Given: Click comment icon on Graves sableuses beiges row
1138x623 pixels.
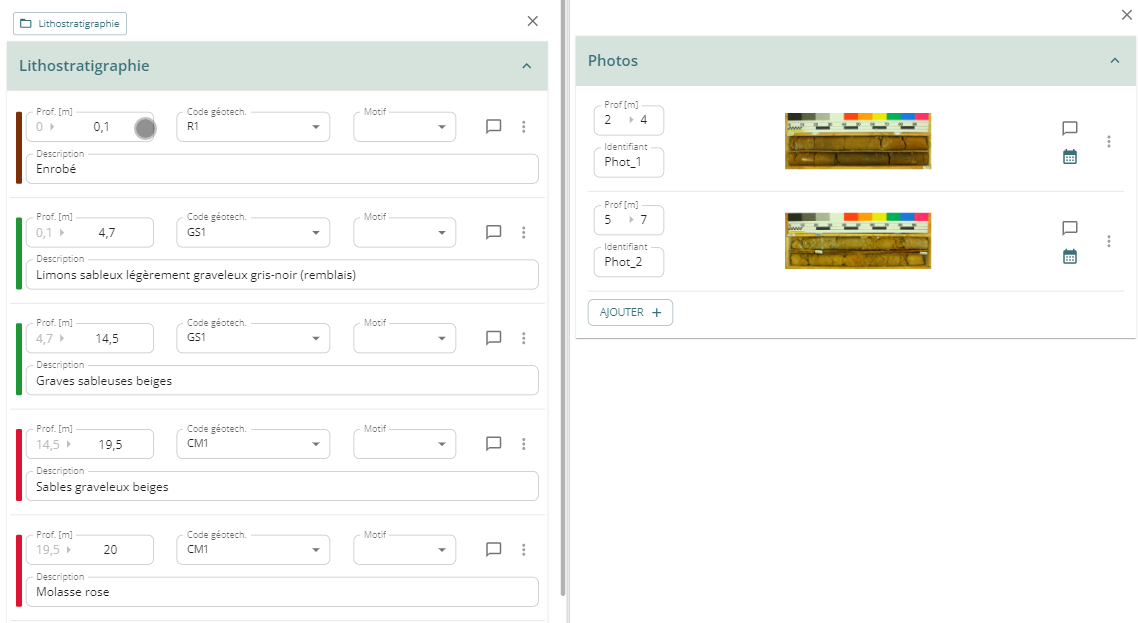Looking at the screenshot, I should [493, 338].
